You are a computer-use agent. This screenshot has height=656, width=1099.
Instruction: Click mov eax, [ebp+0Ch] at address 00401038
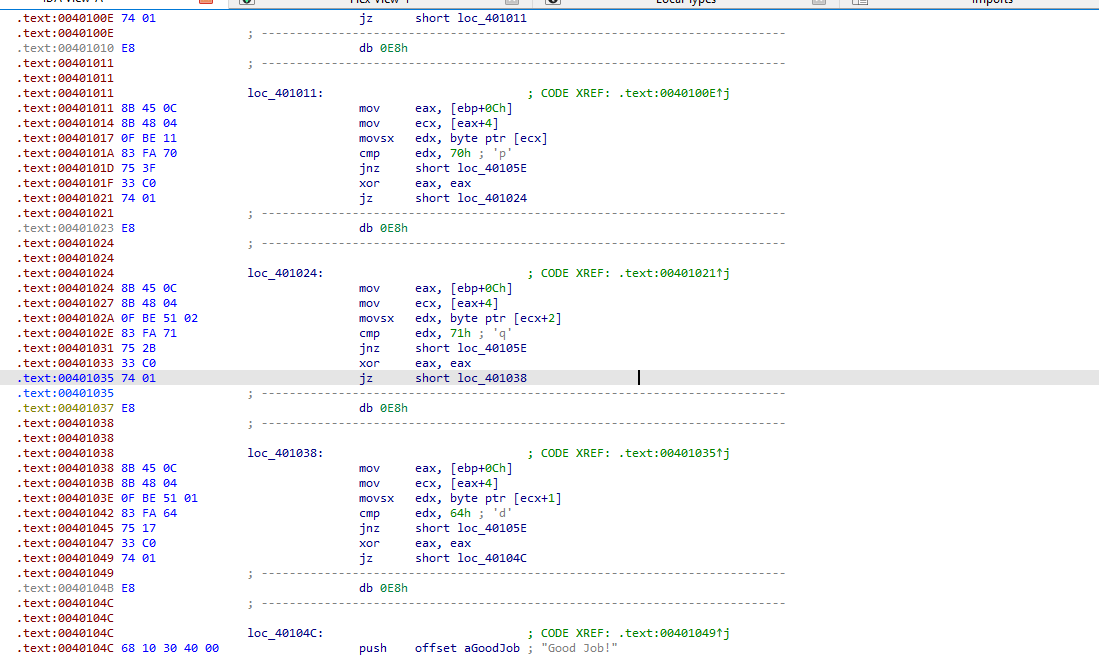436,468
